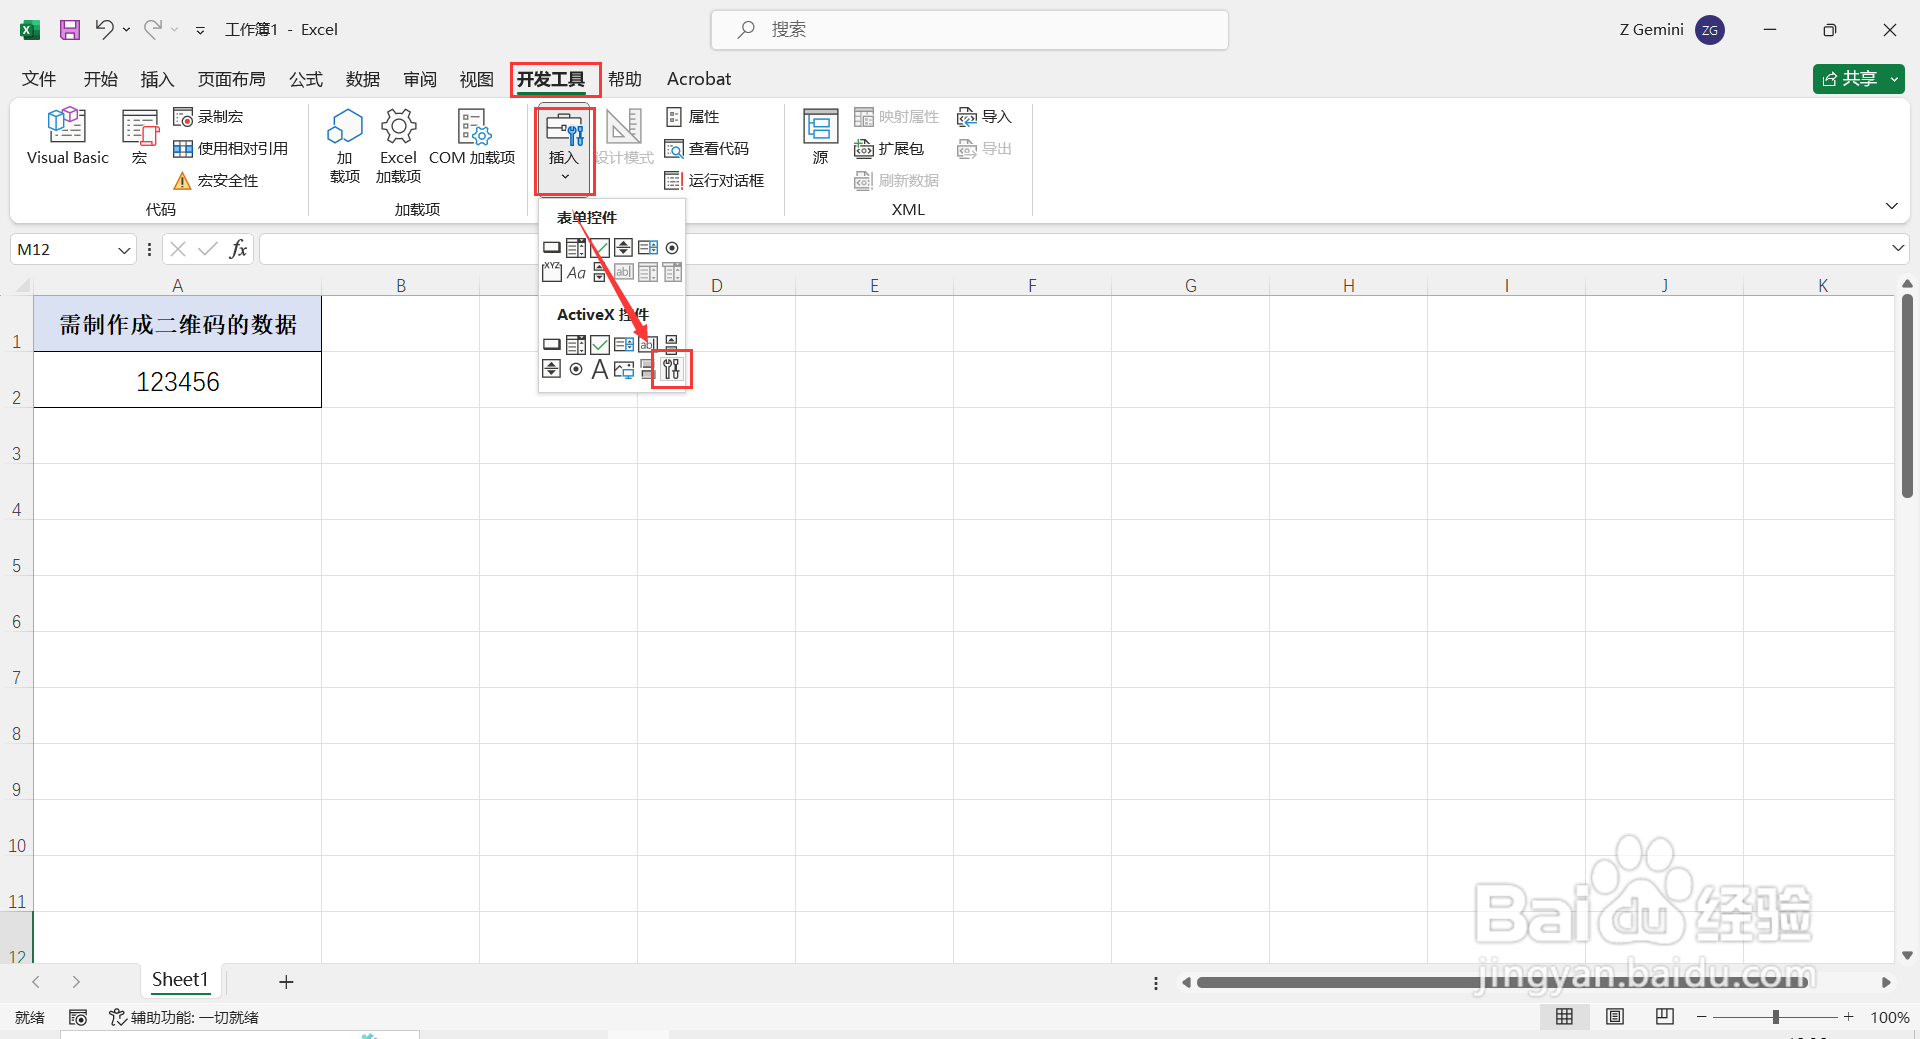Insert function via fx button
The image size is (1920, 1039).
tap(238, 249)
